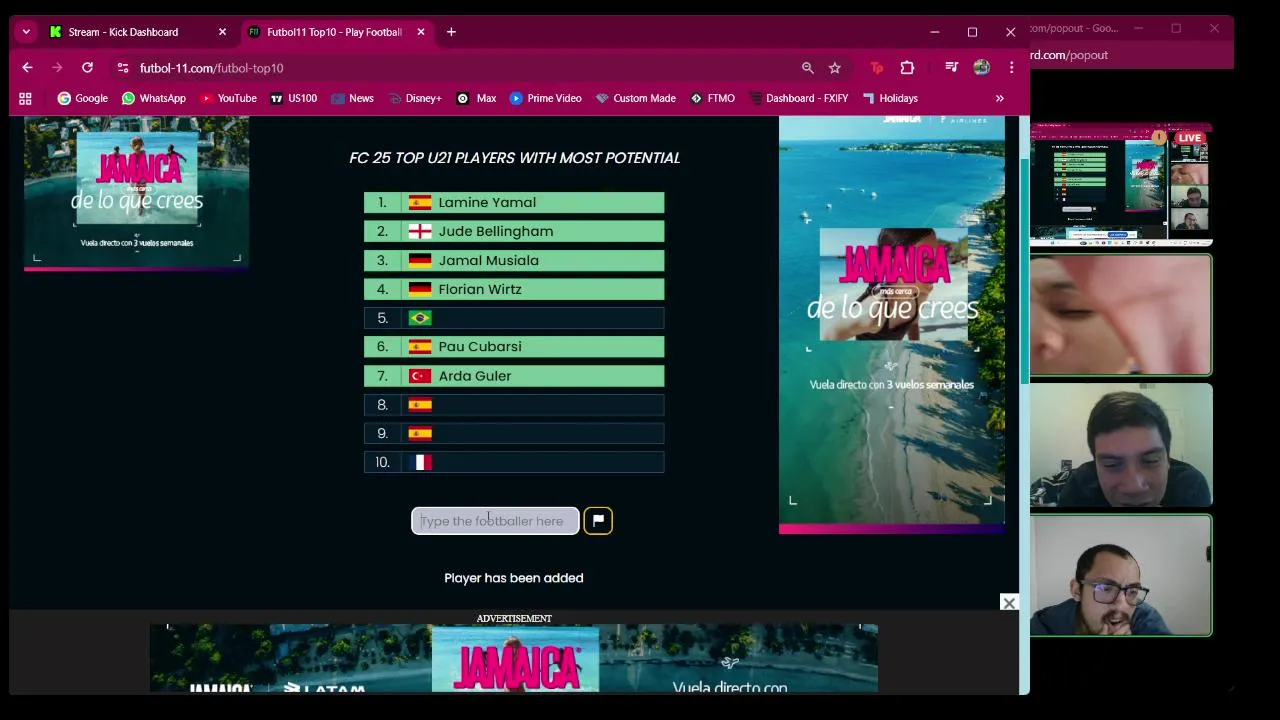Viewport: 1280px width, 720px height.
Task: Open the Dashboard - FXIFY bookmark
Action: point(797,98)
